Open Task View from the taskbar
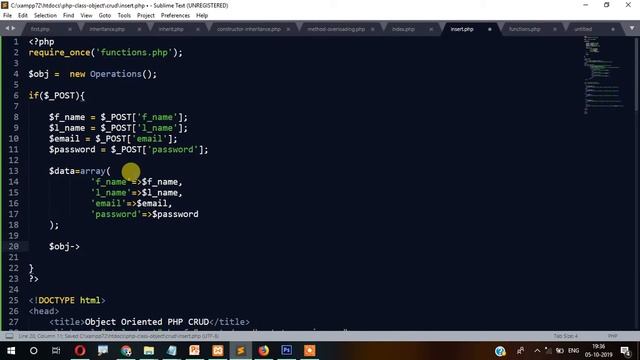This screenshot has height=360, width=640. [56, 351]
